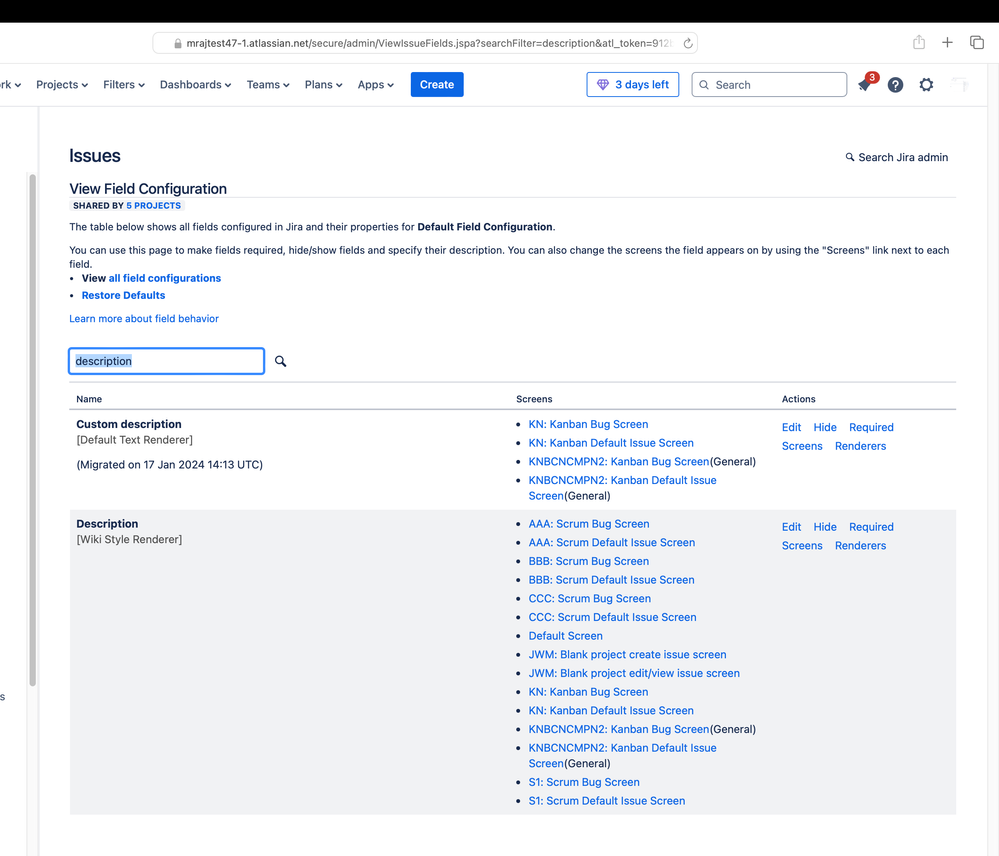The height and width of the screenshot is (856, 999).
Task: Open S1: Scrum Default Issue Screen
Action: [x=607, y=801]
